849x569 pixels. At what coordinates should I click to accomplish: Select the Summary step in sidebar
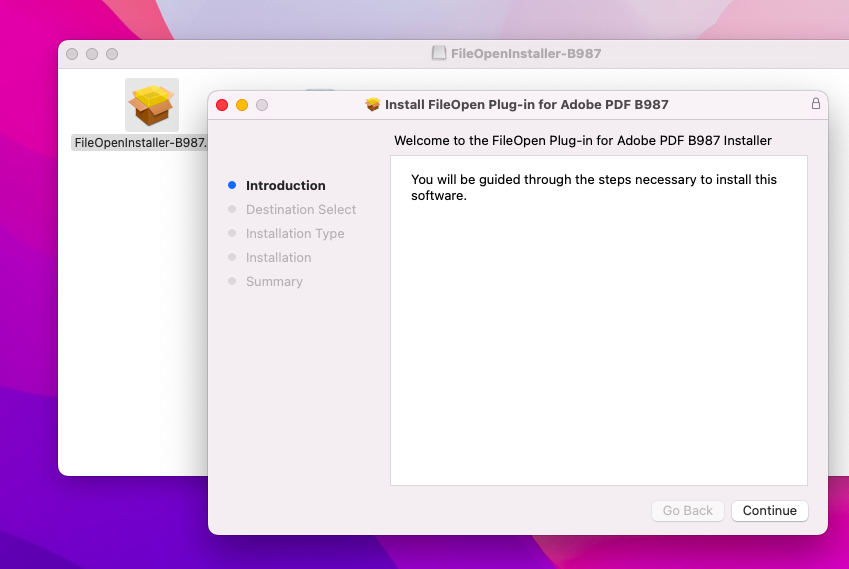tap(274, 282)
